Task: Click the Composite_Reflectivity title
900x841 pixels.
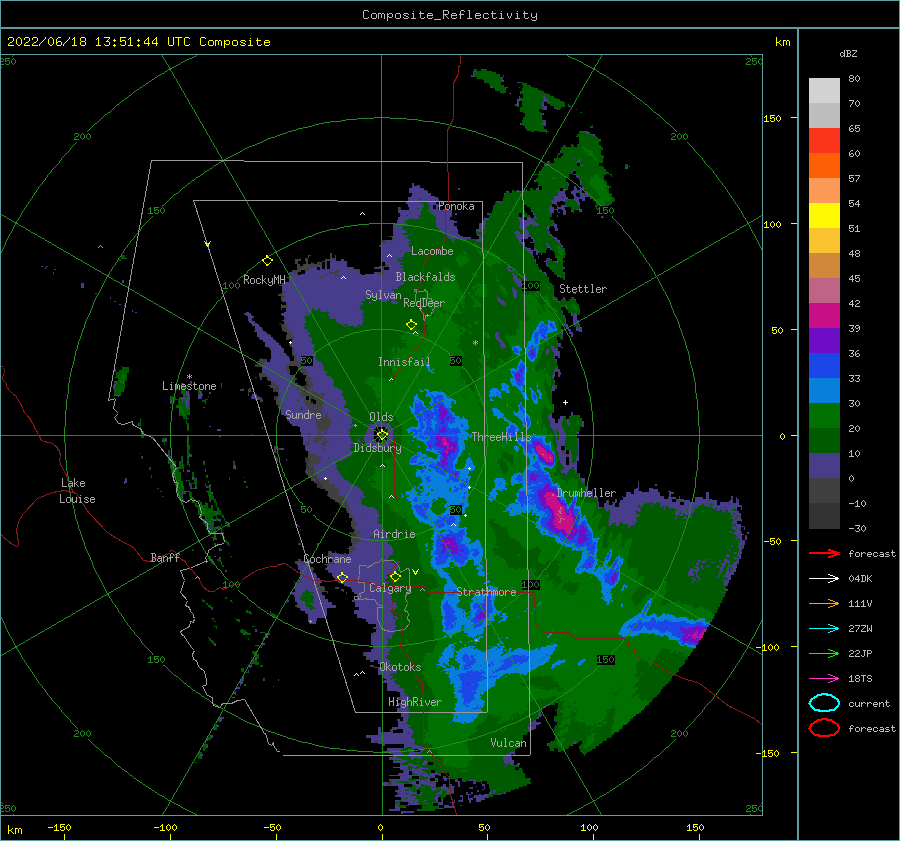Action: [450, 15]
